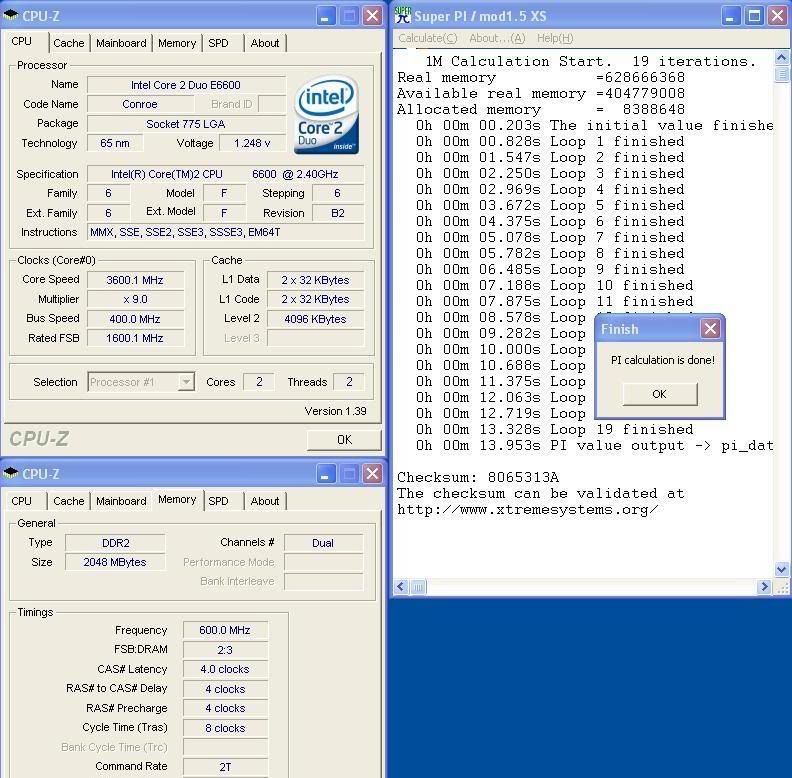Open Calculate(C) menu in Super PI
Screen dimensions: 792x778
click(427, 38)
